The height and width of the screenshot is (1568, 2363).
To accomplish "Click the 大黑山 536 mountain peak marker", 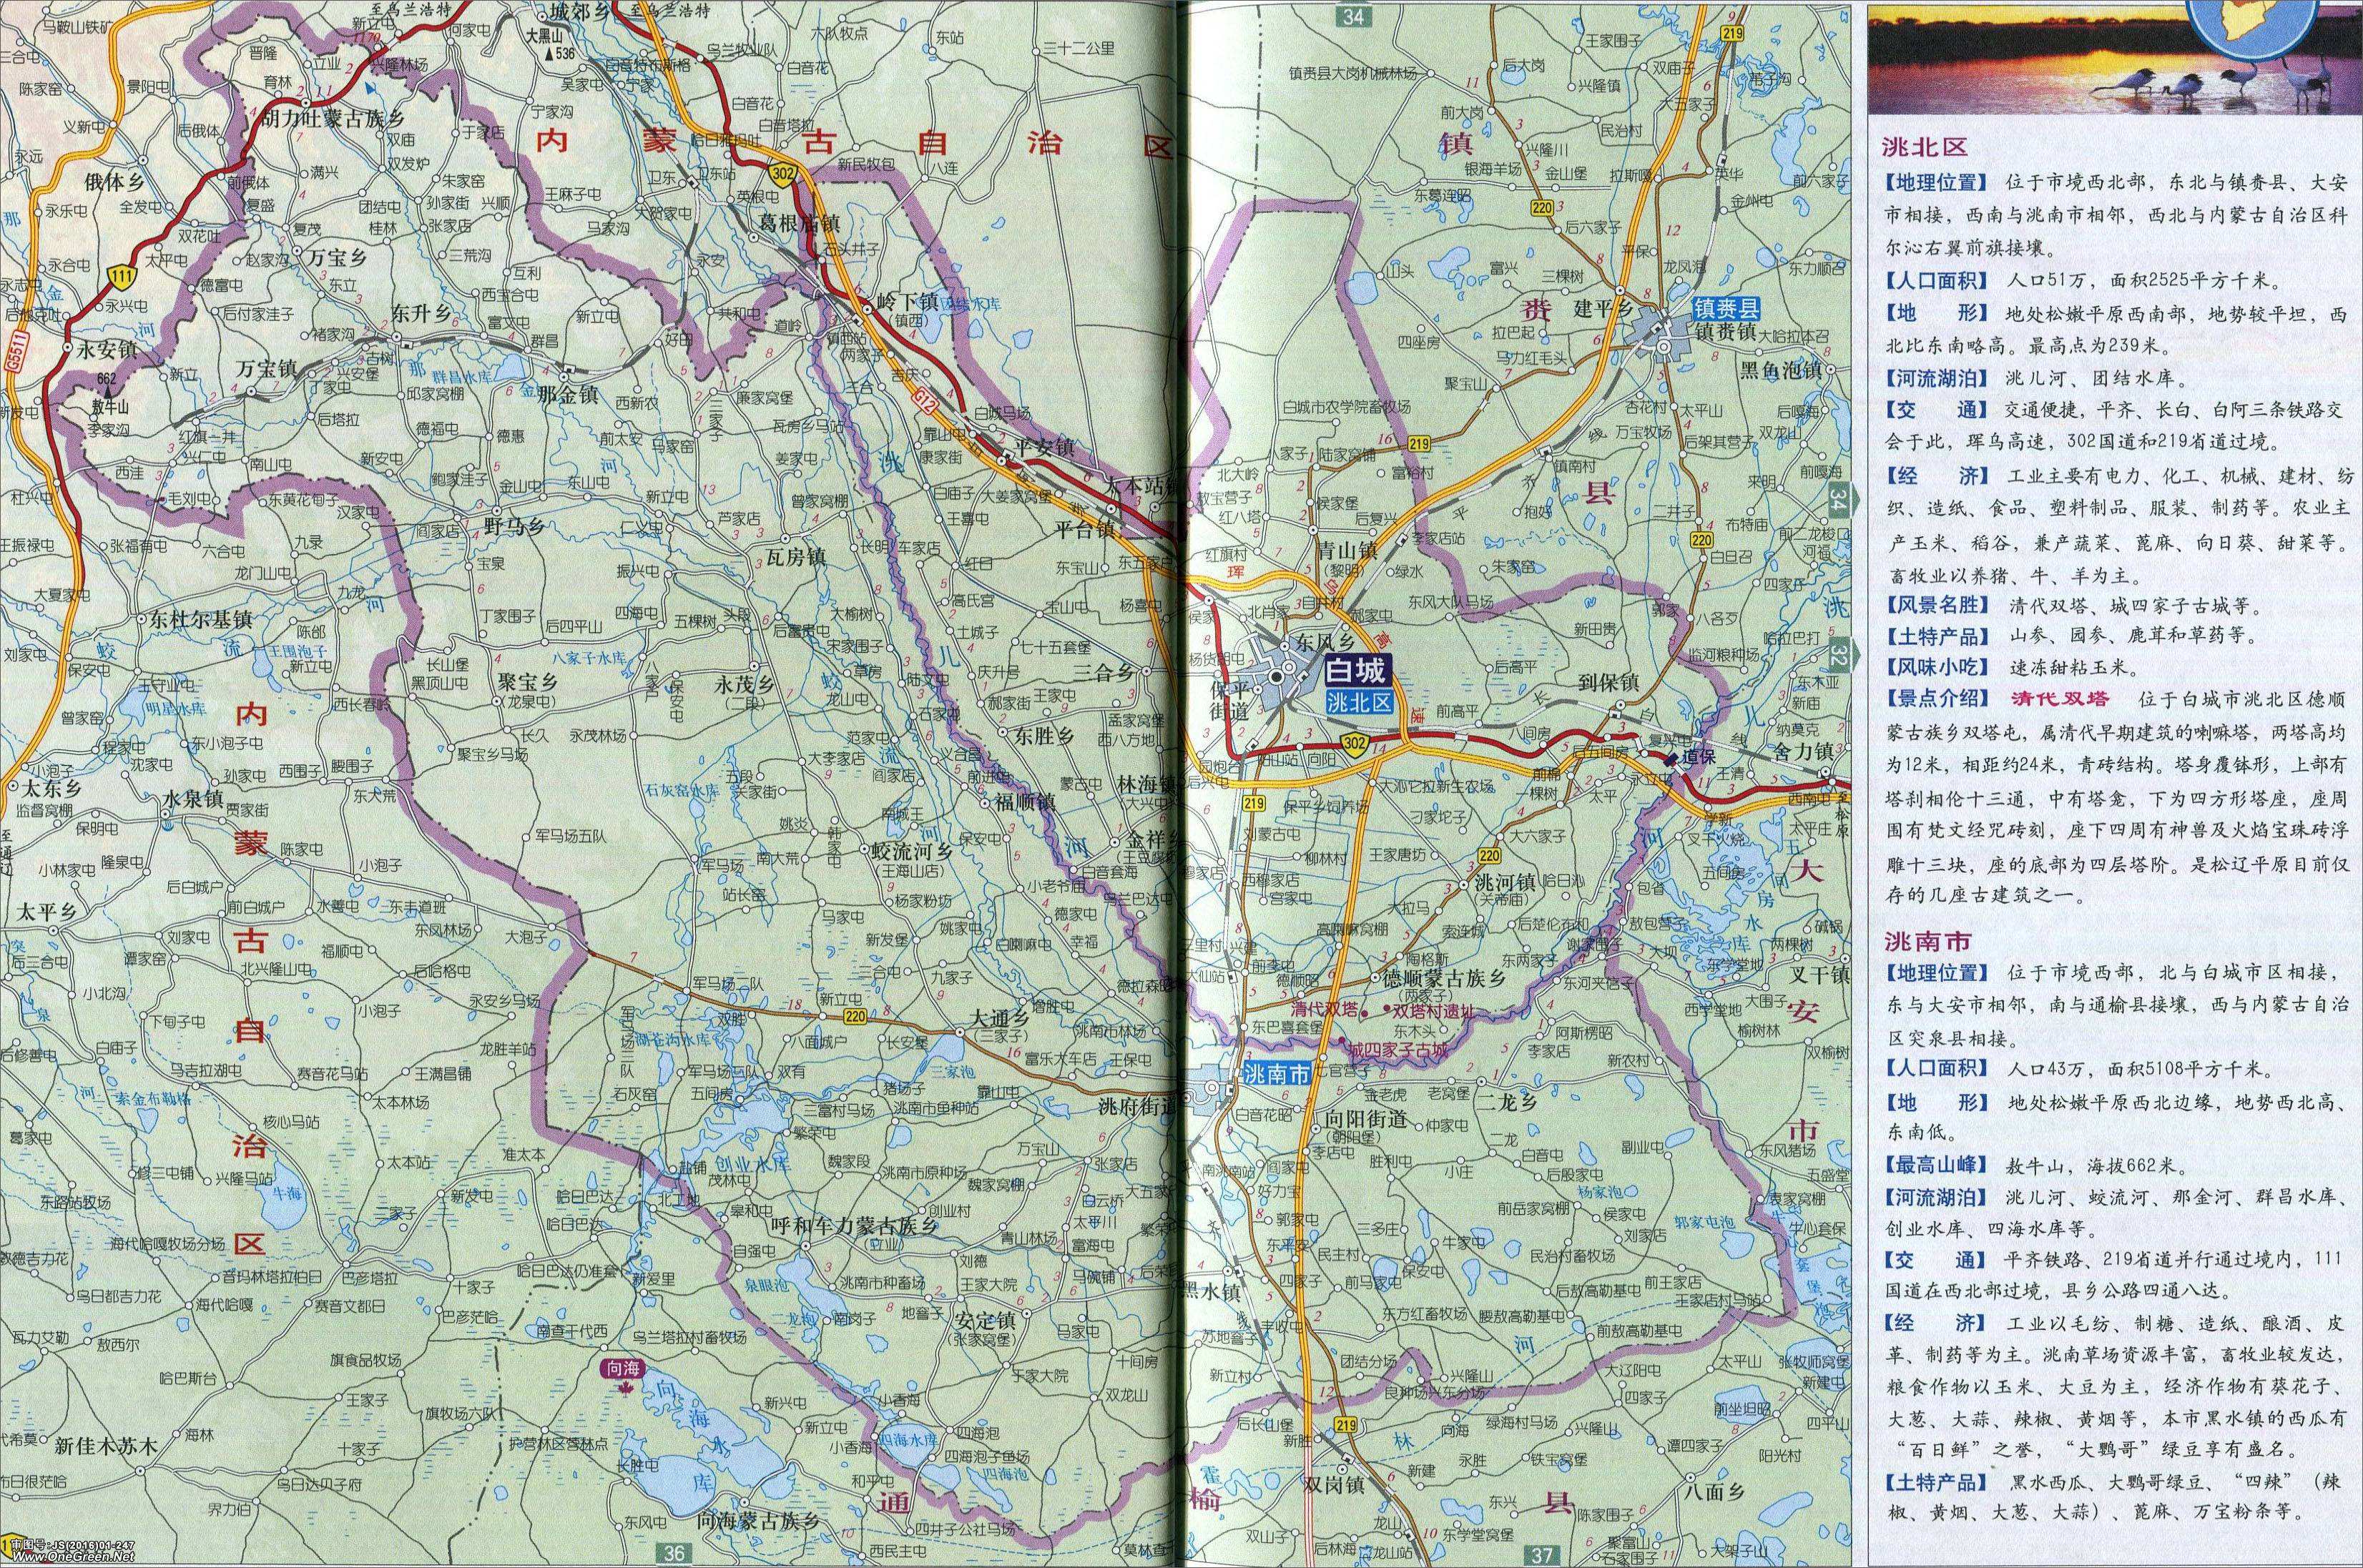I will point(551,57).
